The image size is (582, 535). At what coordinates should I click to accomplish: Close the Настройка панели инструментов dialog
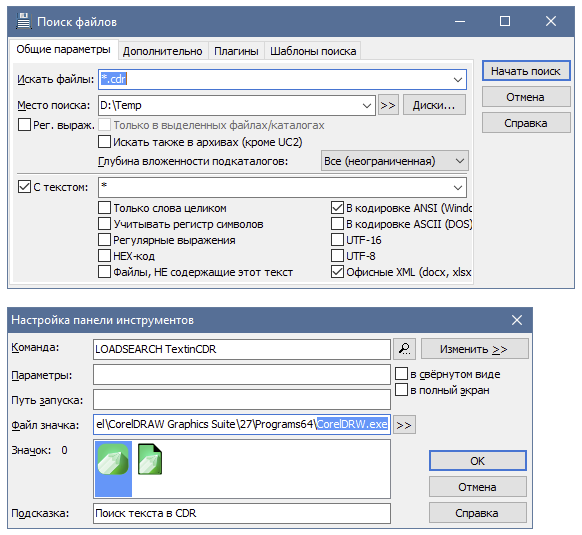[x=517, y=320]
